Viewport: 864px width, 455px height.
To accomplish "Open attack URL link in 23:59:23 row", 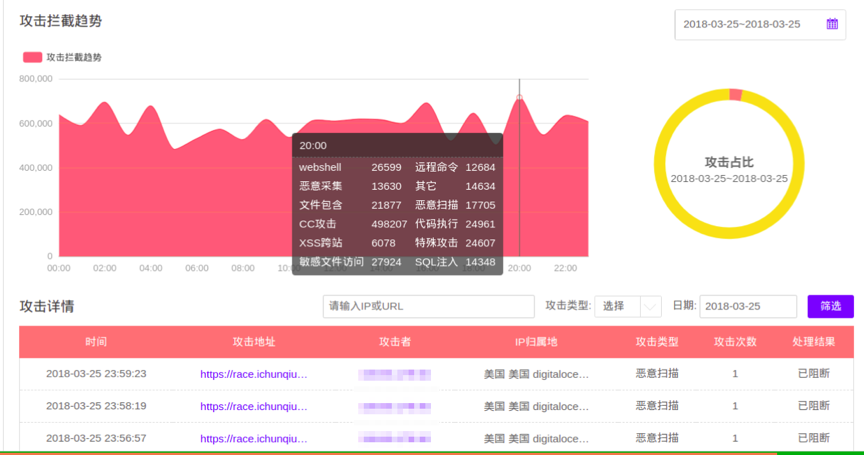I will tap(254, 374).
